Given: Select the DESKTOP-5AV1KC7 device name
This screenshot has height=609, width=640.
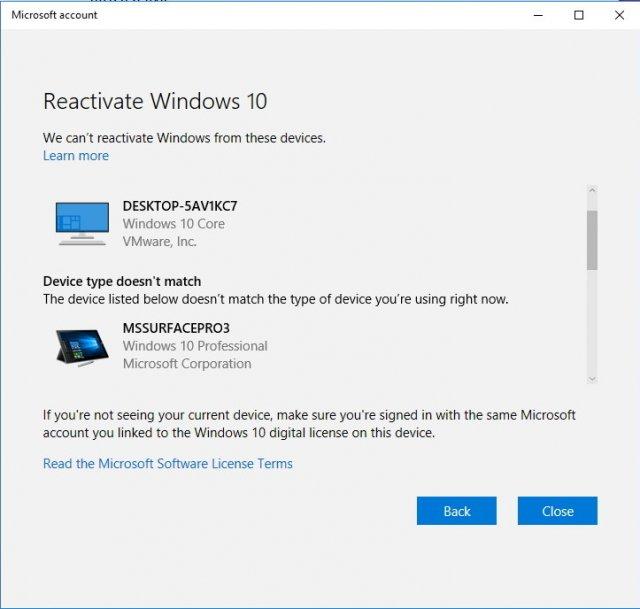Looking at the screenshot, I should click(x=180, y=206).
